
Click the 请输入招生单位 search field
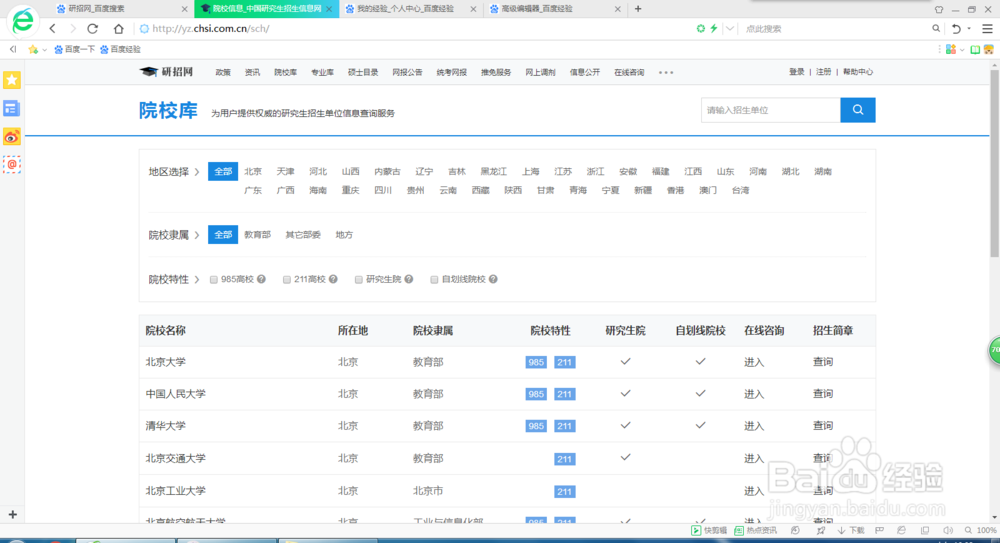point(770,110)
